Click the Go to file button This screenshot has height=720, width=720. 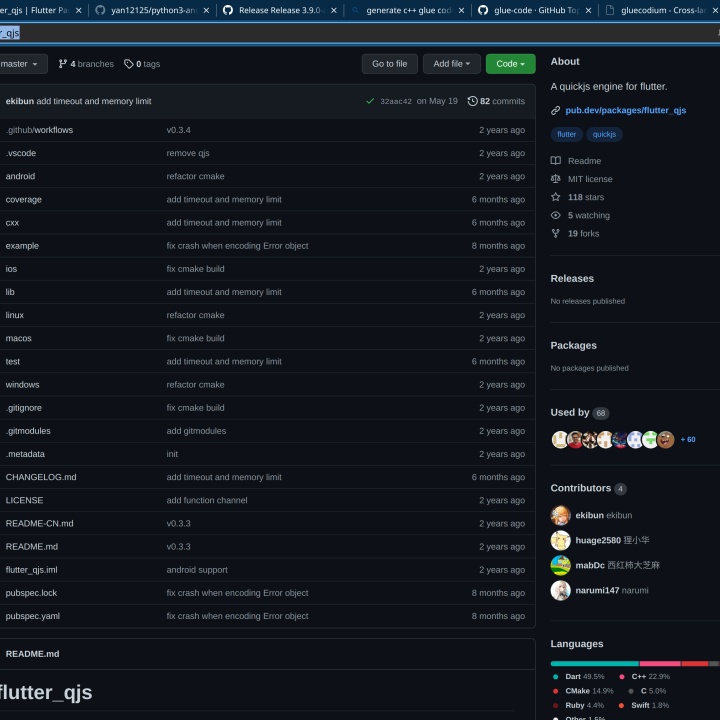[x=389, y=64]
